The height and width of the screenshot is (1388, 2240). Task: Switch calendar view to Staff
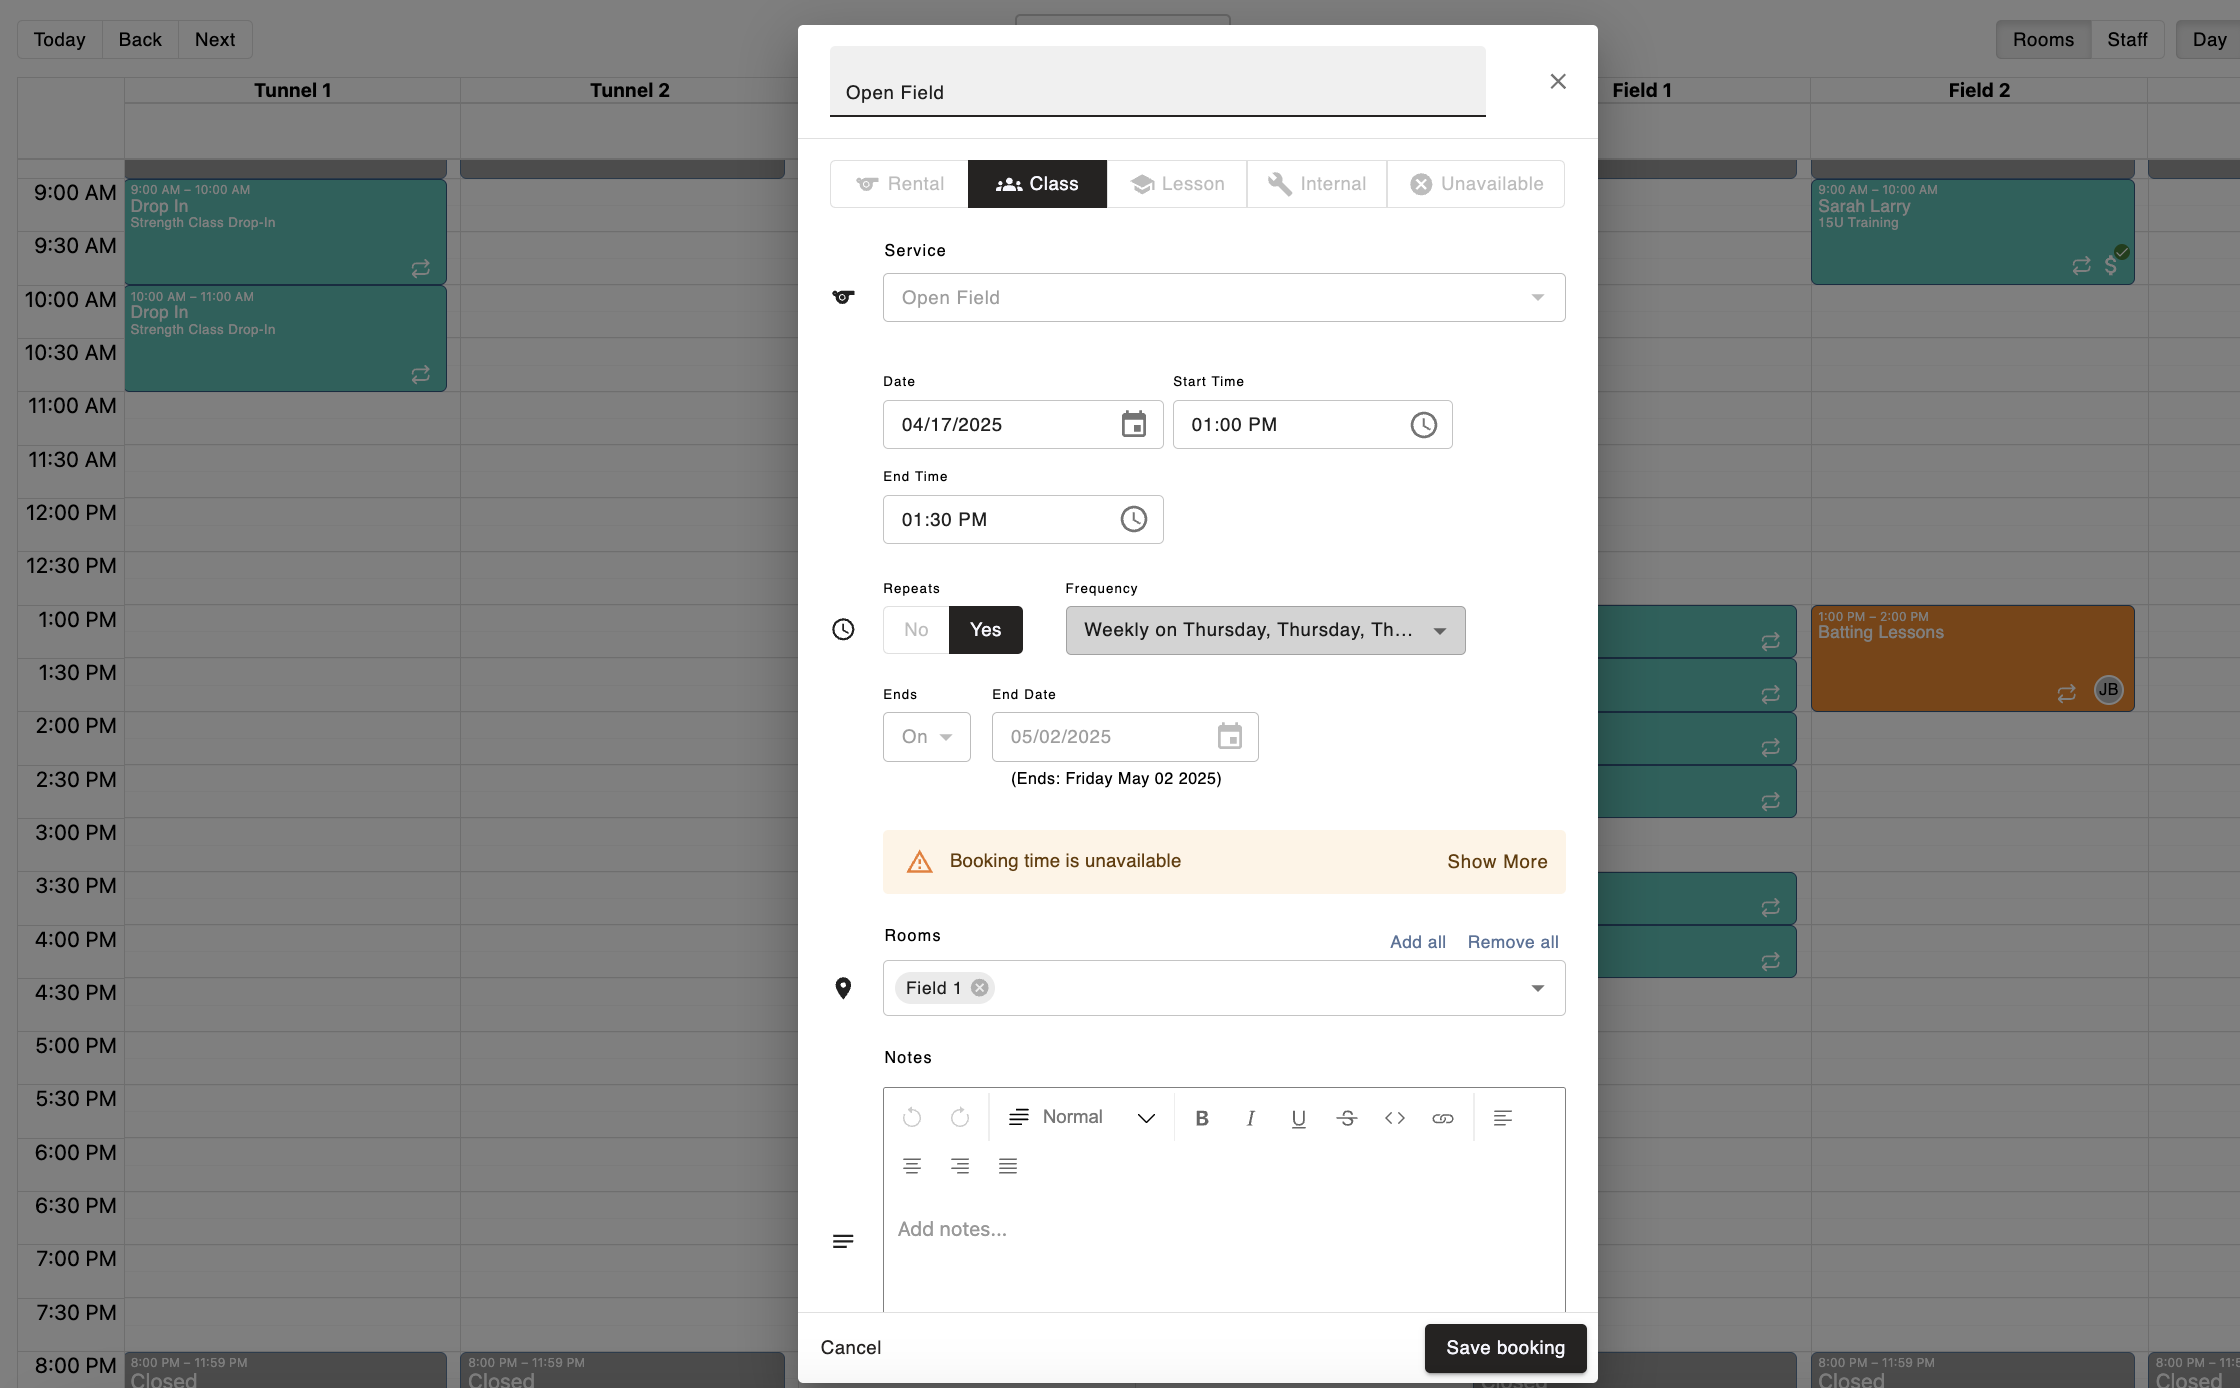[x=2127, y=40]
